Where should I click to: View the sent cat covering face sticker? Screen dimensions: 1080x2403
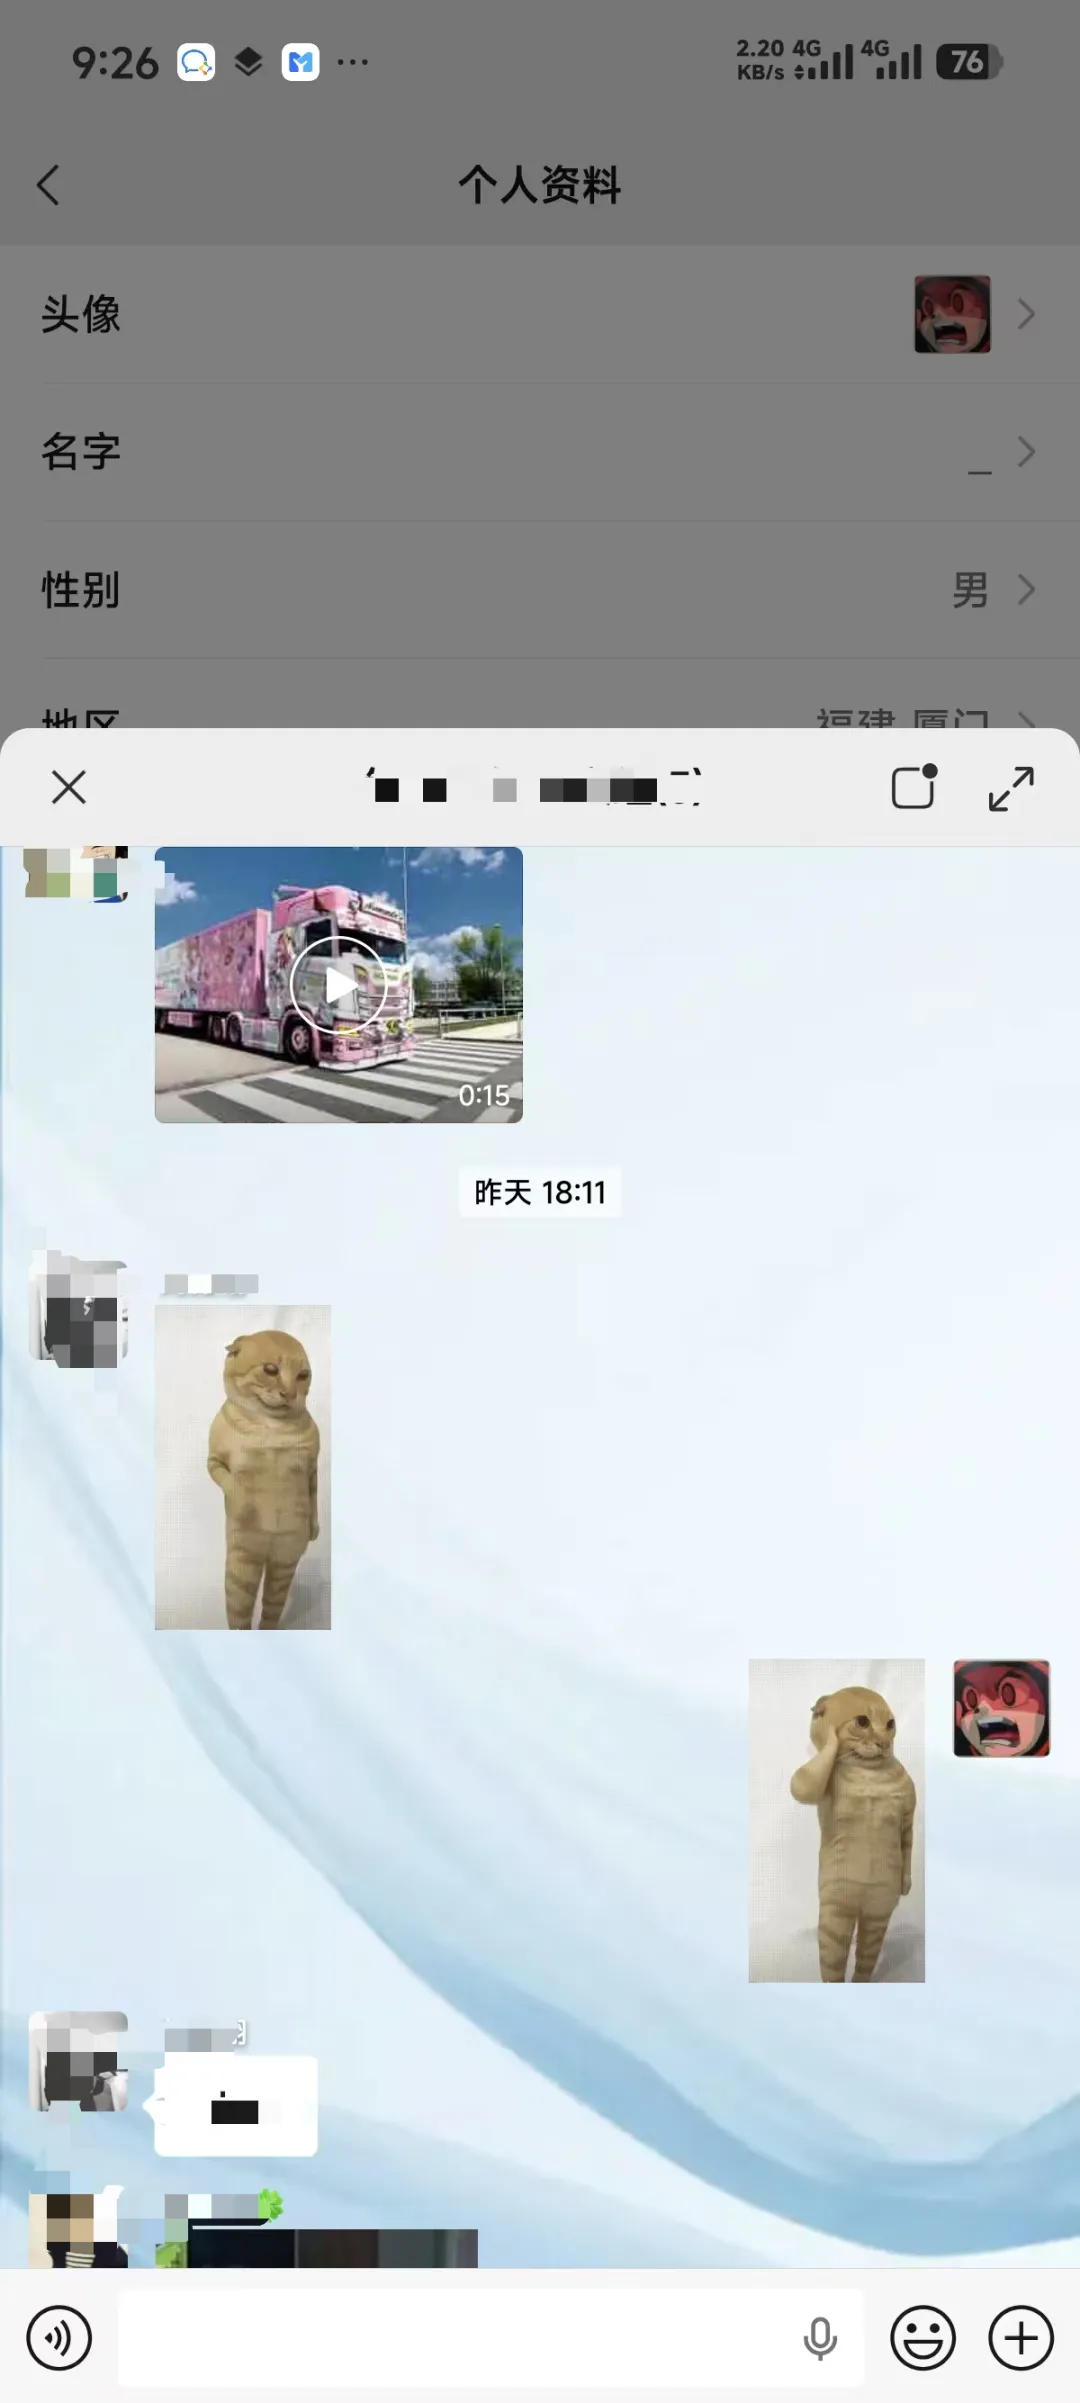pyautogui.click(x=836, y=1820)
